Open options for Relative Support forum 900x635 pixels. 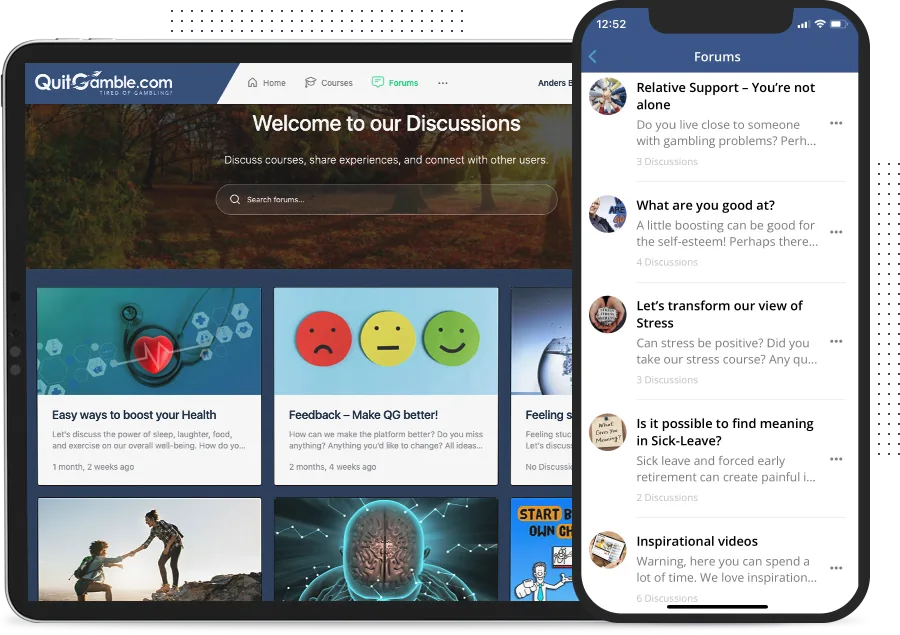point(836,124)
